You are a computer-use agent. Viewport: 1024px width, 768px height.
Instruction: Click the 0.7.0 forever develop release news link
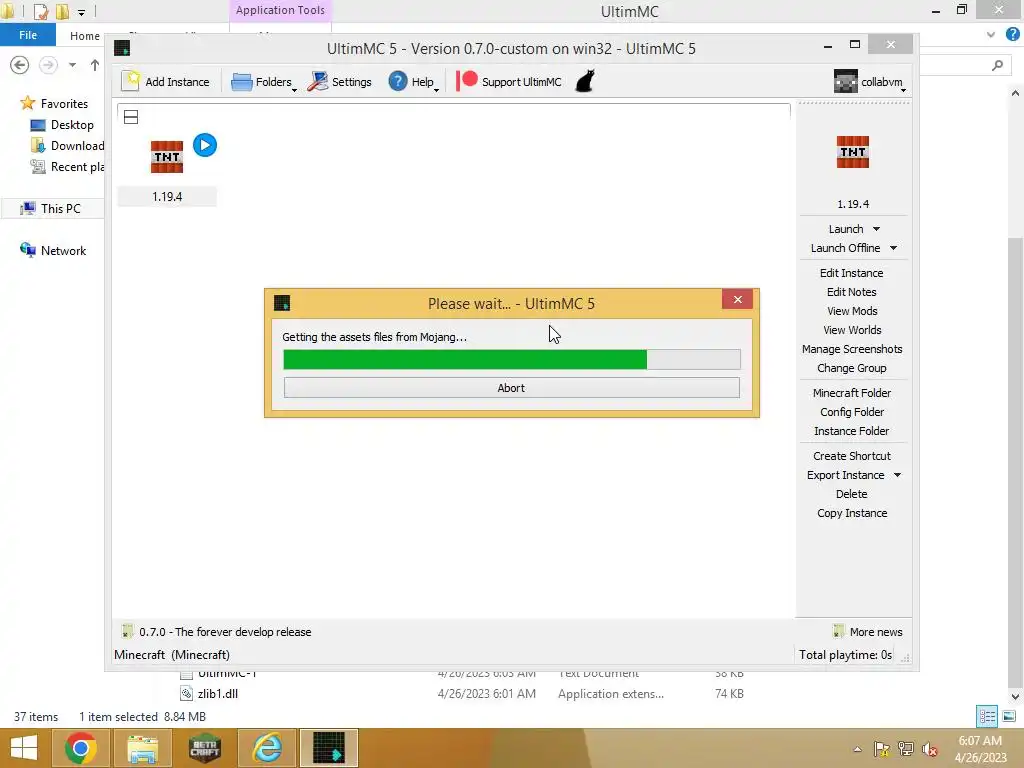click(225, 632)
